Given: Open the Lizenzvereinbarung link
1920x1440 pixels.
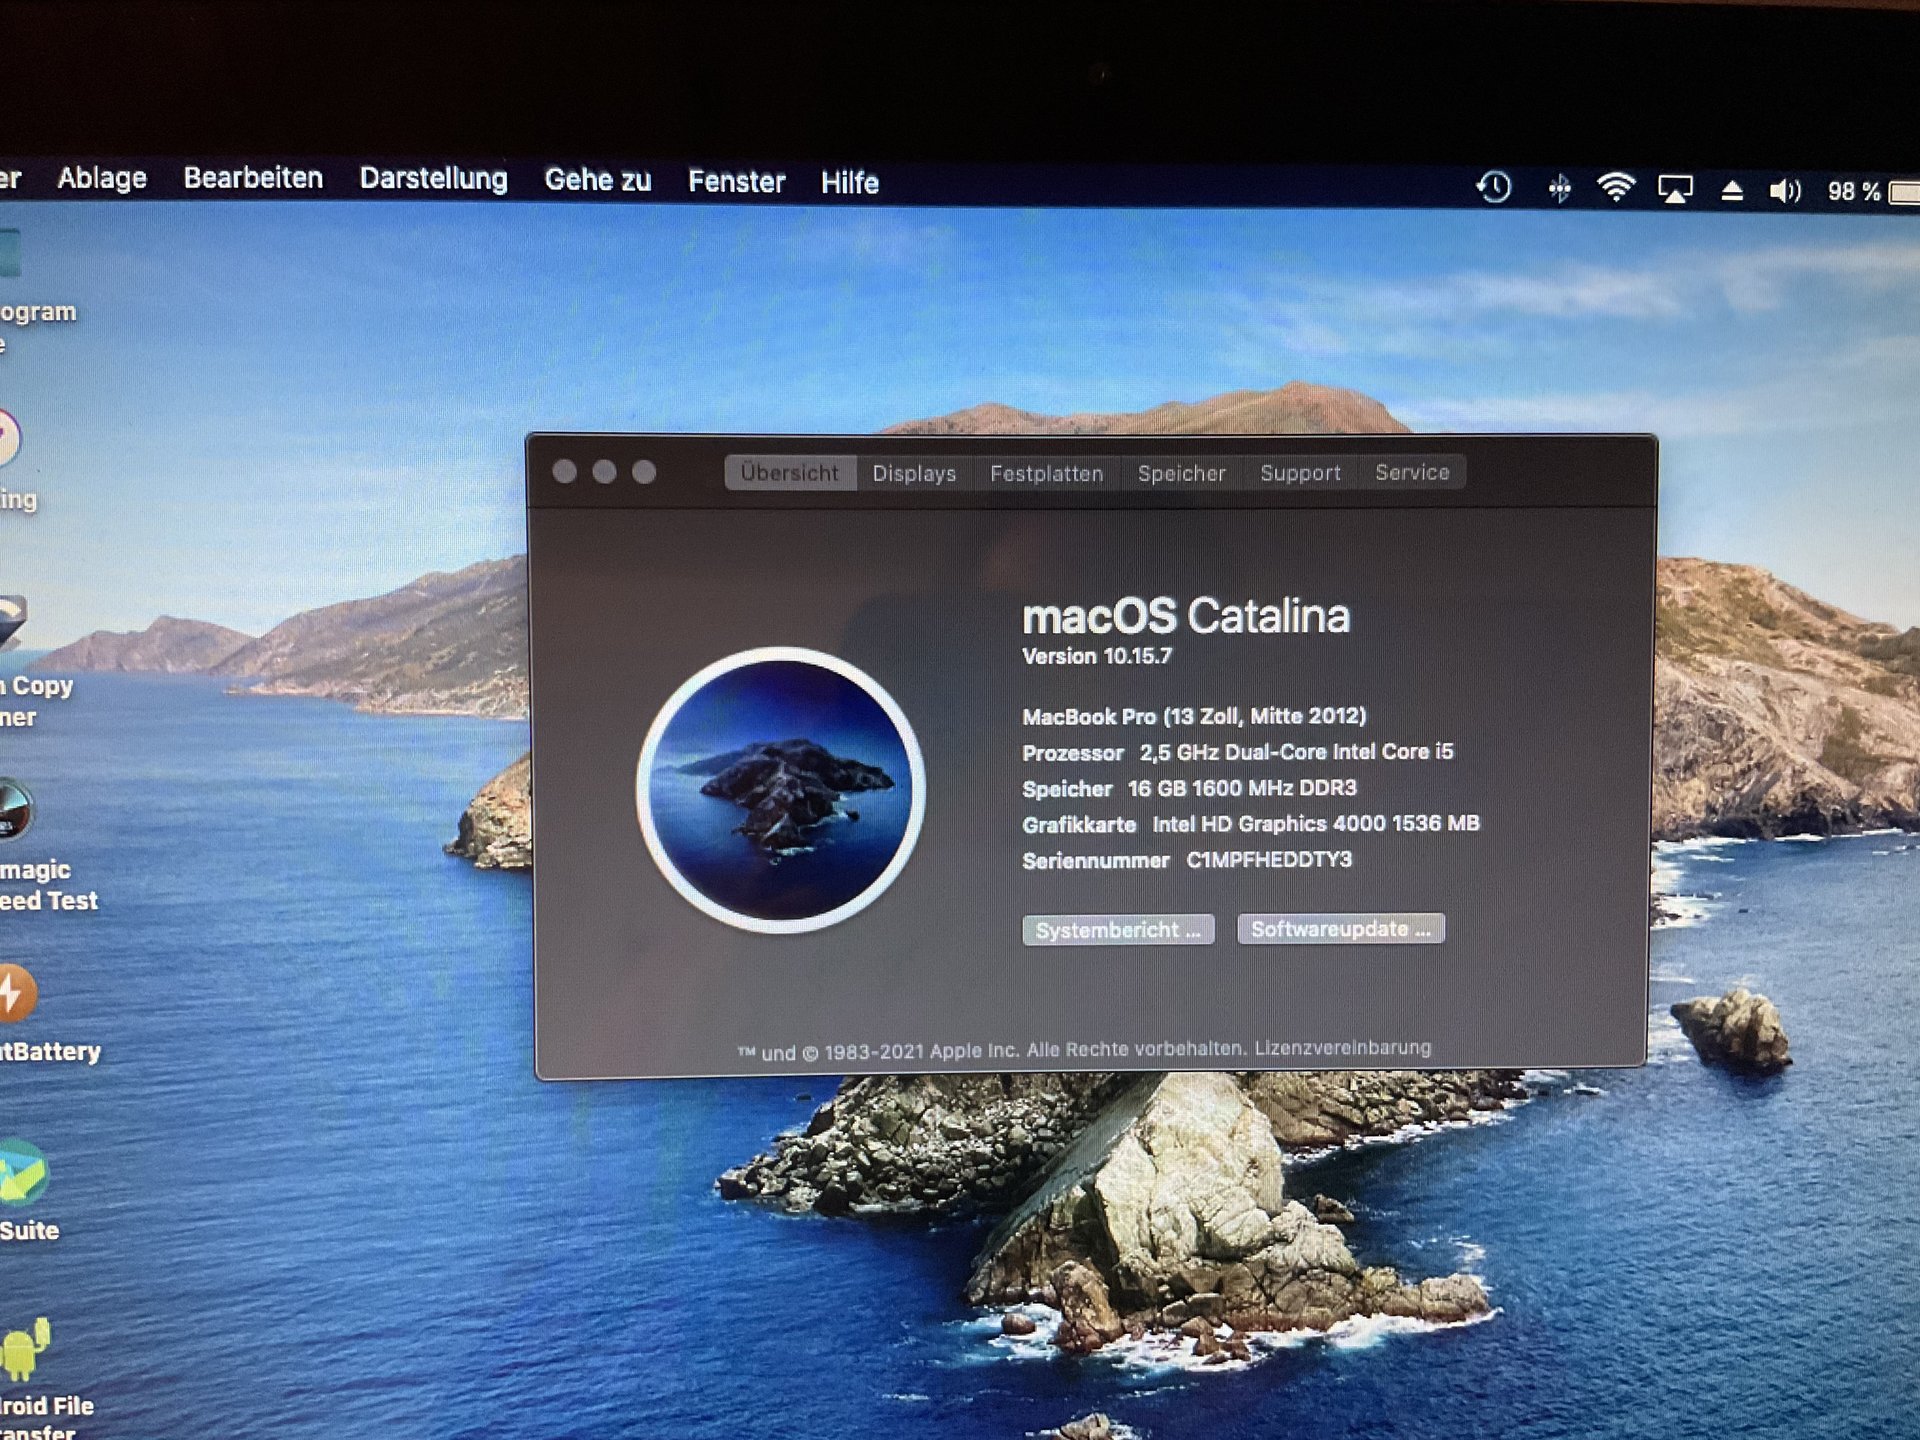Looking at the screenshot, I should click(1343, 1048).
